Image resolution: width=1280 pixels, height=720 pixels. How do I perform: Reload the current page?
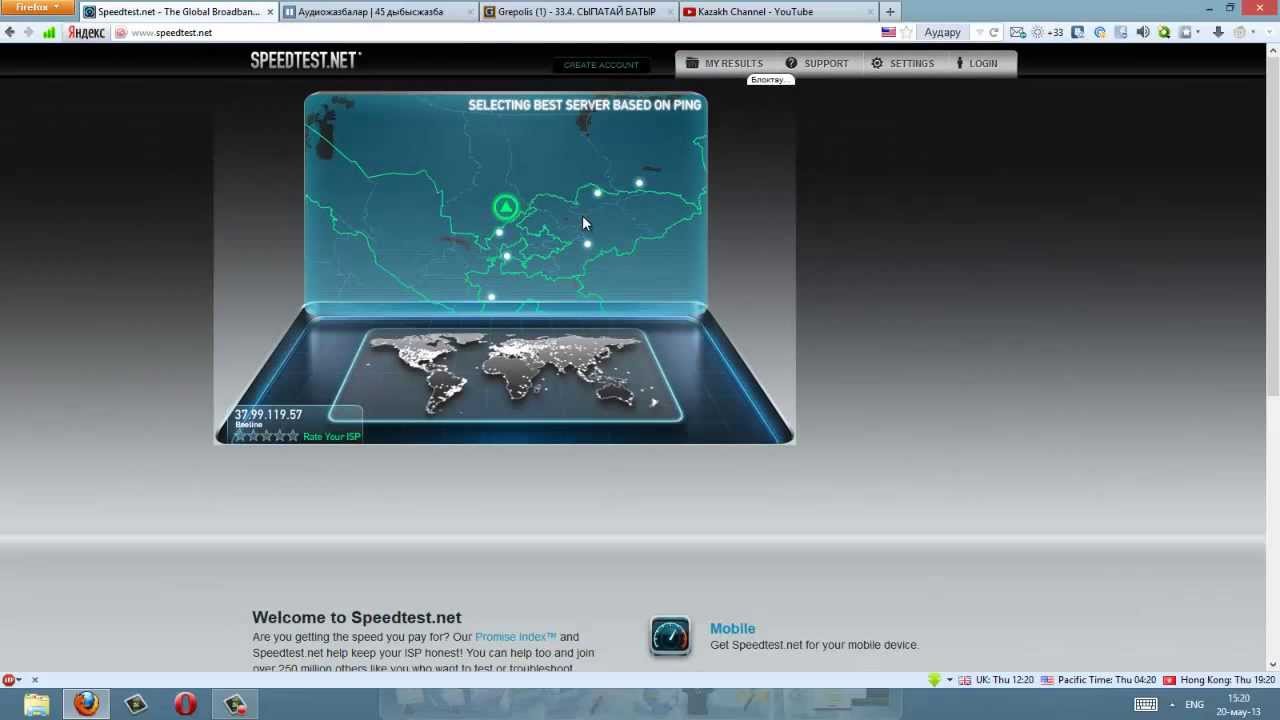pyautogui.click(x=994, y=33)
